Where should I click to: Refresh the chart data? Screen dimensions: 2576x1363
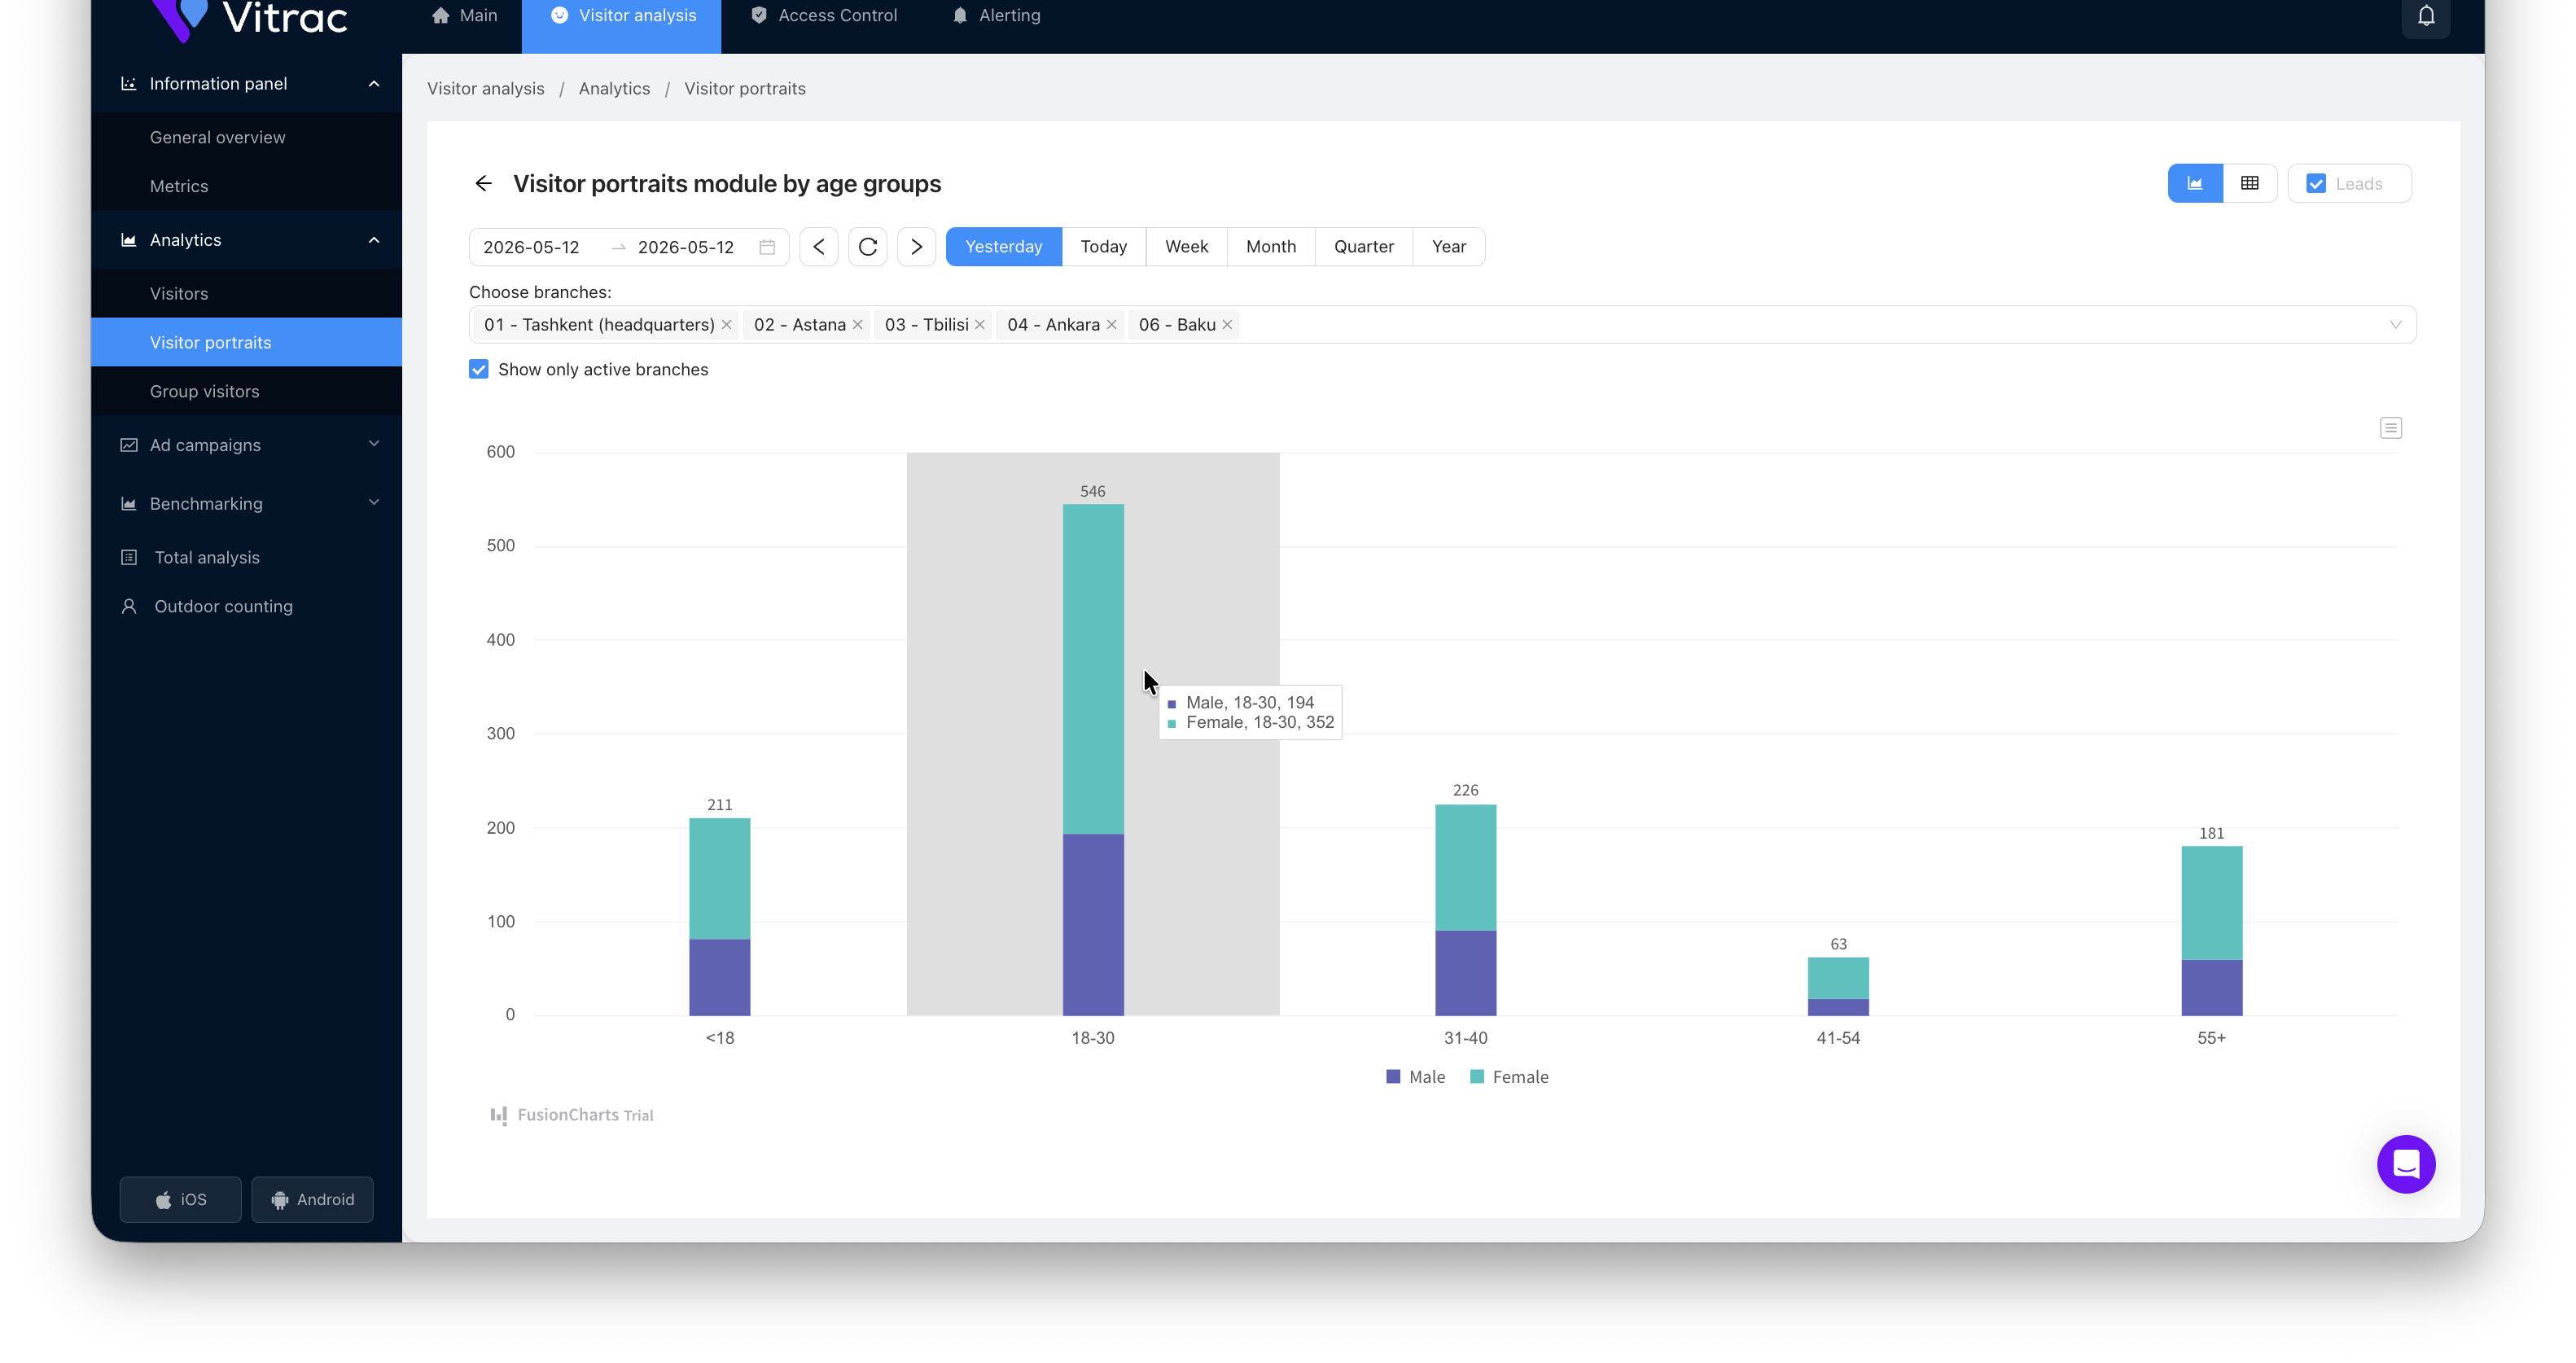click(868, 247)
